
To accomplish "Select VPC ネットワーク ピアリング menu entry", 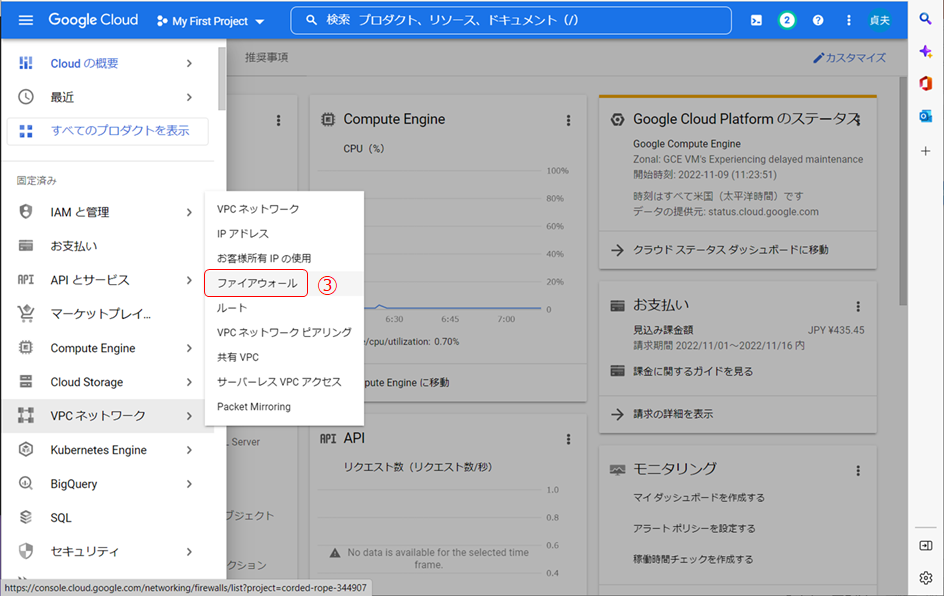I will coord(284,332).
